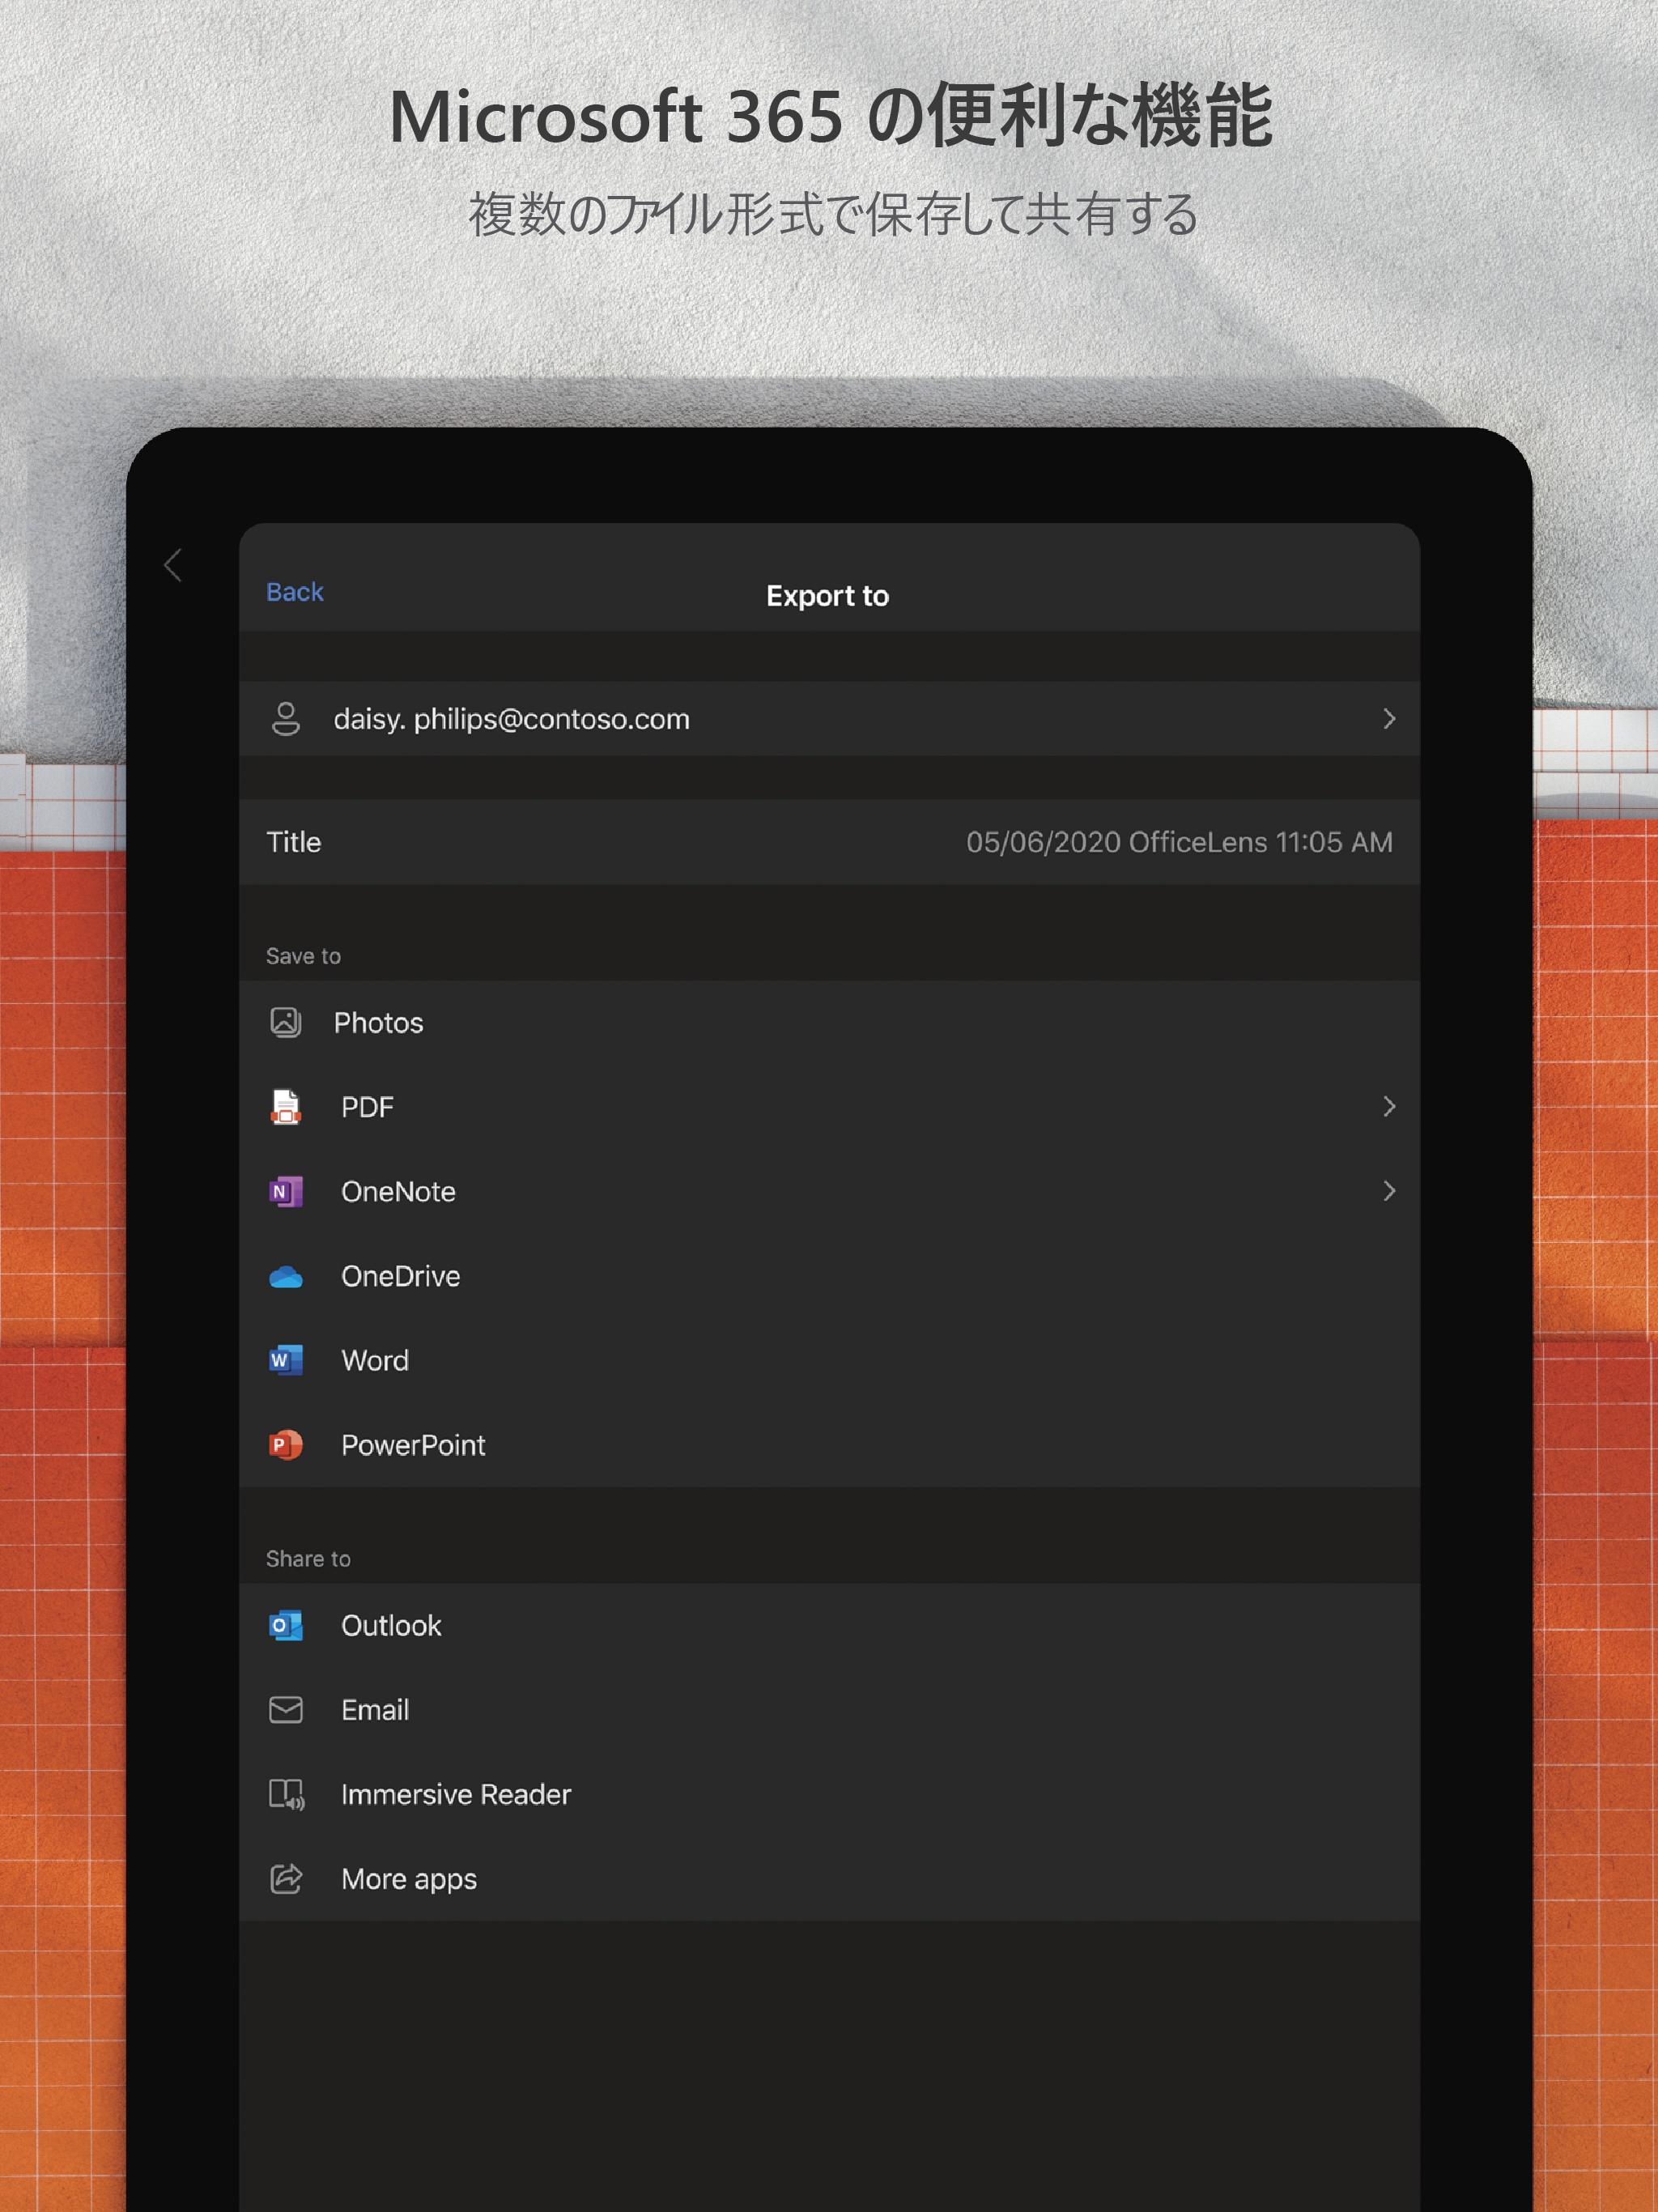This screenshot has width=1658, height=2212.
Task: Tap the Outlook app icon
Action: [285, 1625]
